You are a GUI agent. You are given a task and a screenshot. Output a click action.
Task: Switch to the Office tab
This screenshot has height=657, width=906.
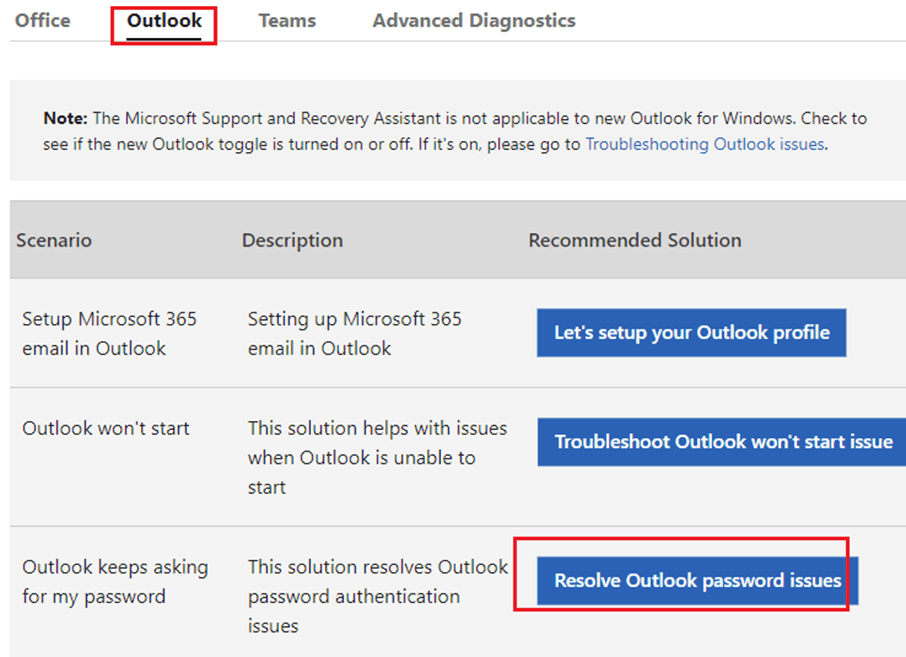click(42, 20)
